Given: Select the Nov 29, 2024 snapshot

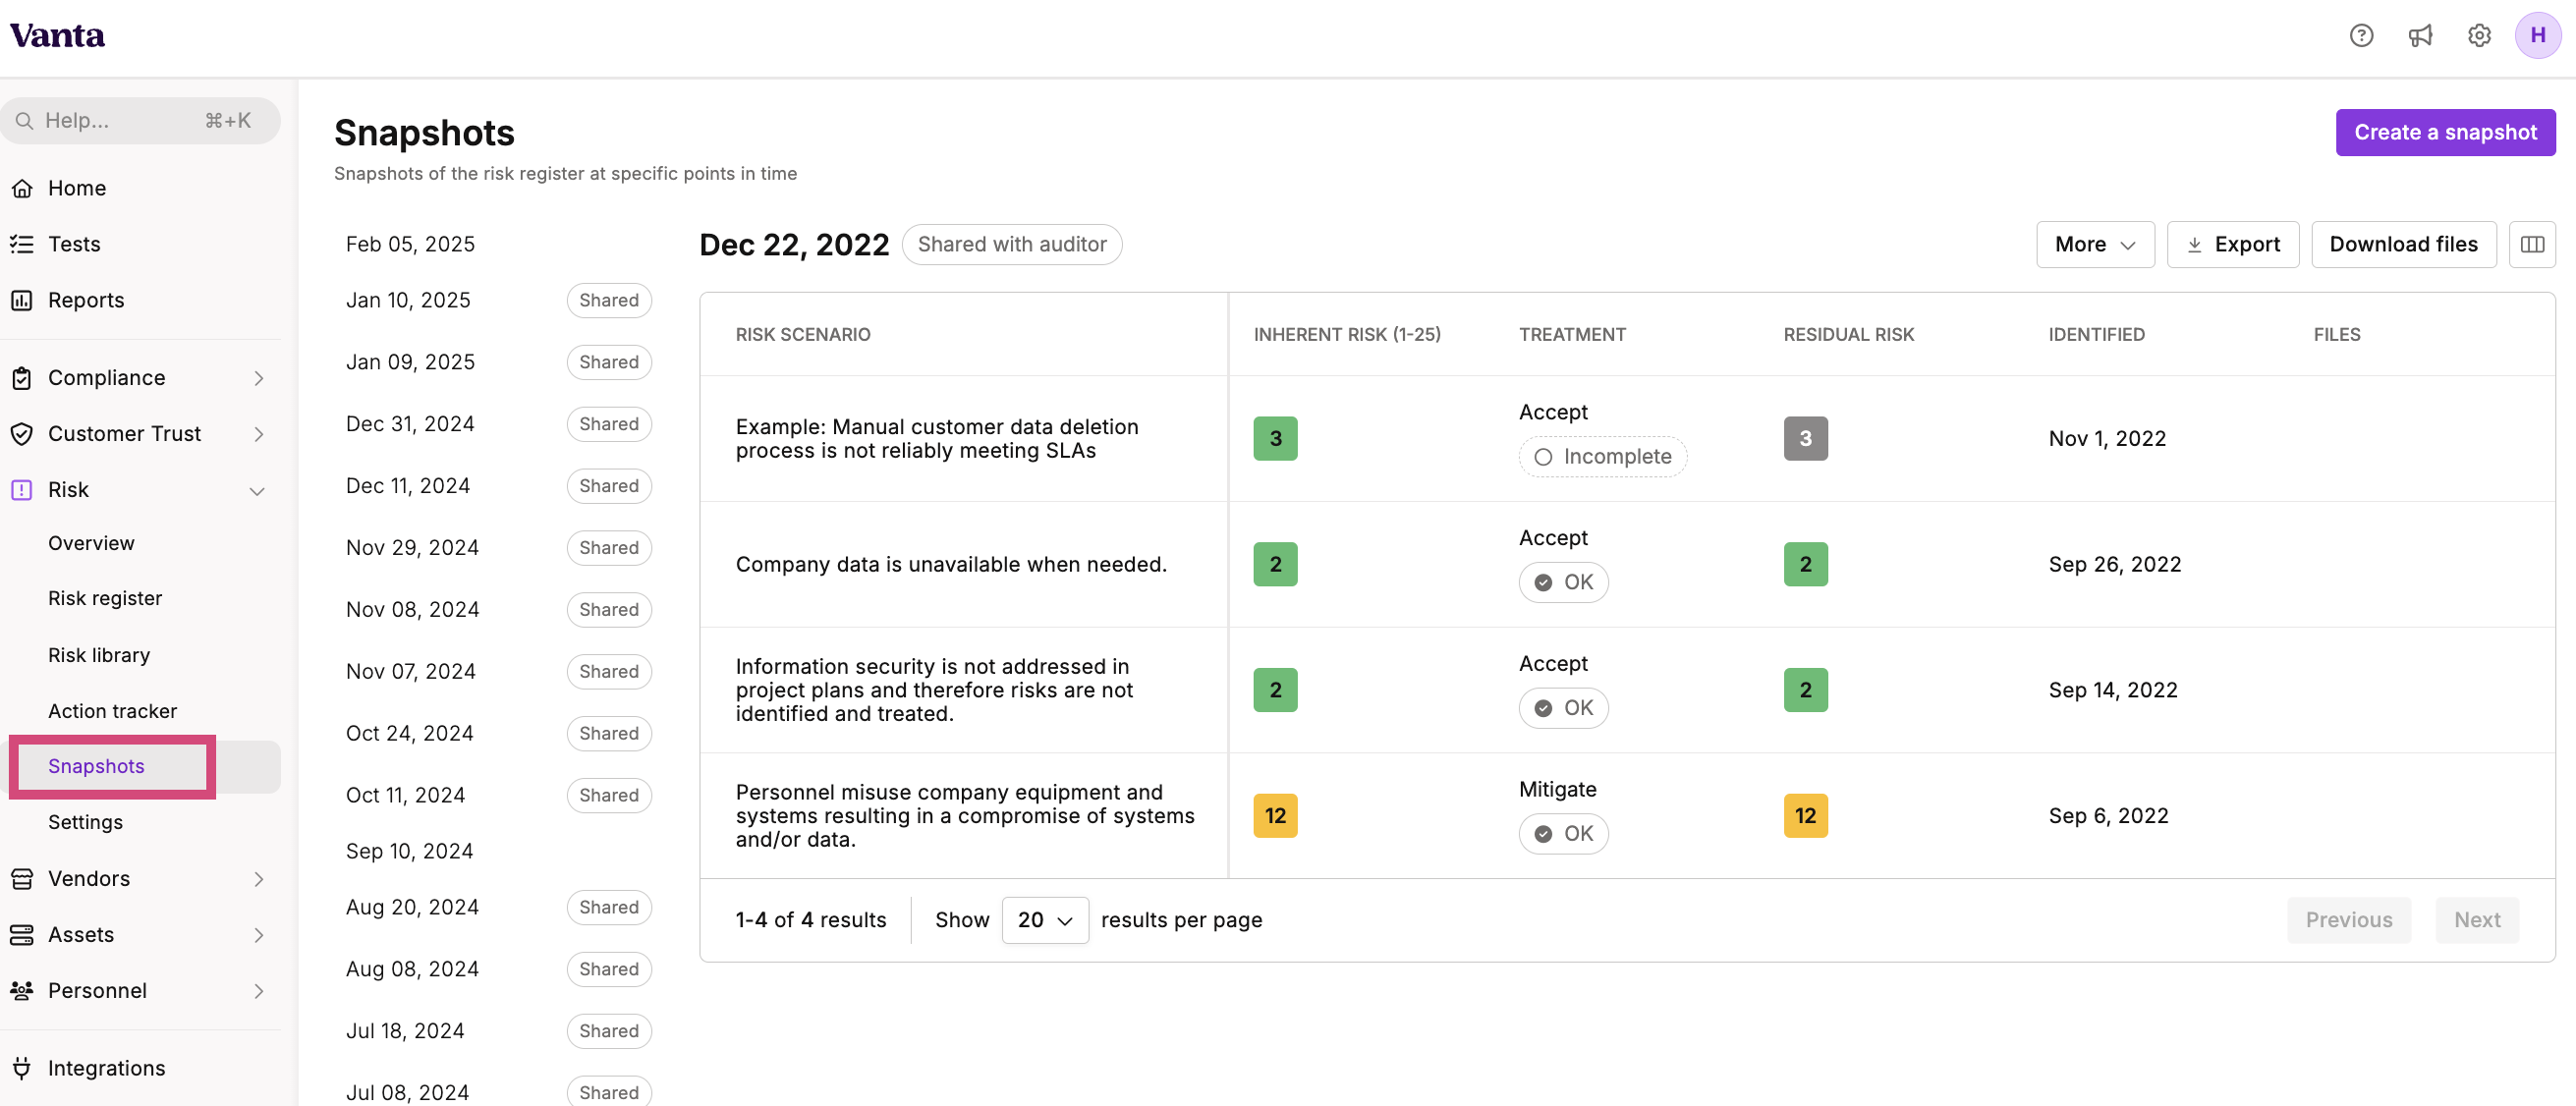Looking at the screenshot, I should (x=412, y=548).
